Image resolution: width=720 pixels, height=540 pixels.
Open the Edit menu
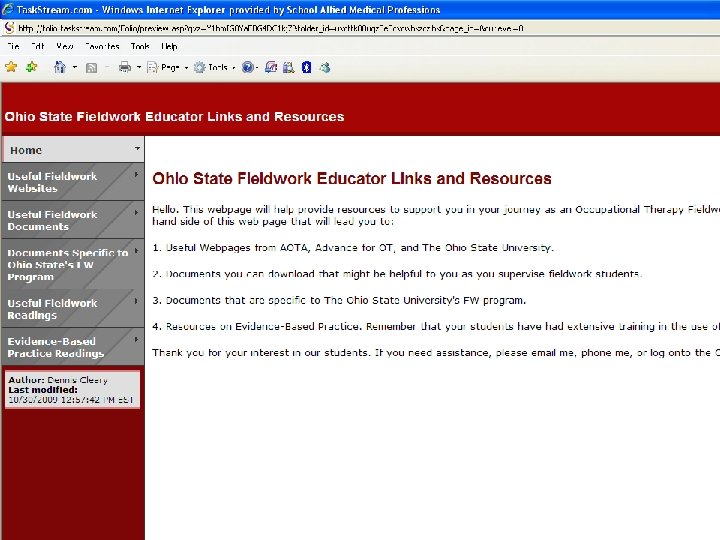(38, 46)
